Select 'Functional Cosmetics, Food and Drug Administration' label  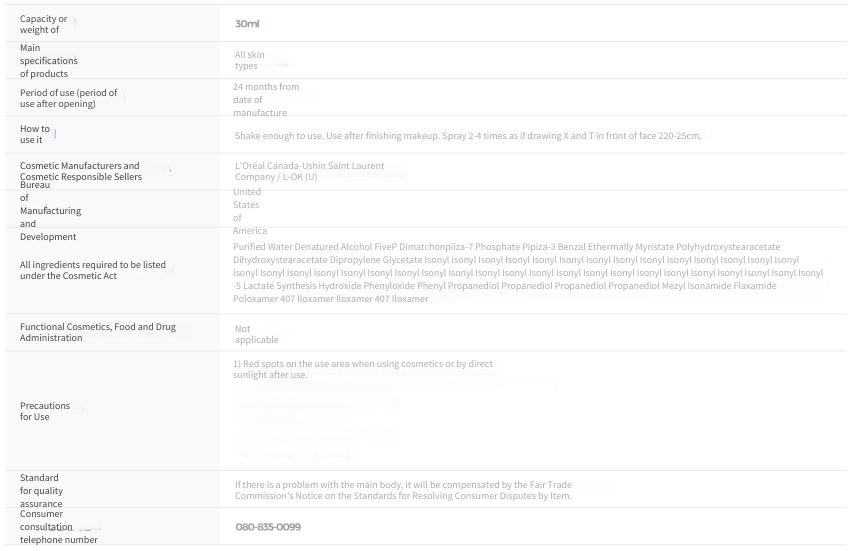98,332
